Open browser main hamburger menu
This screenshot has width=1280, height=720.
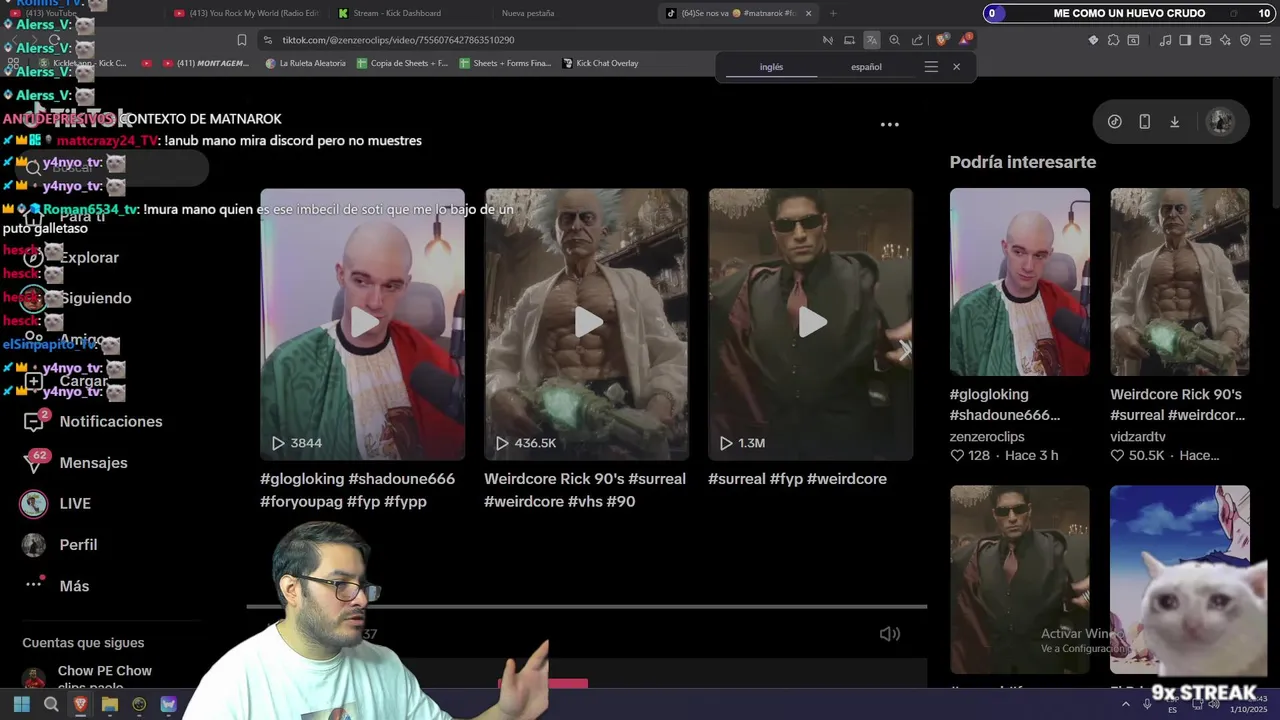point(1266,40)
